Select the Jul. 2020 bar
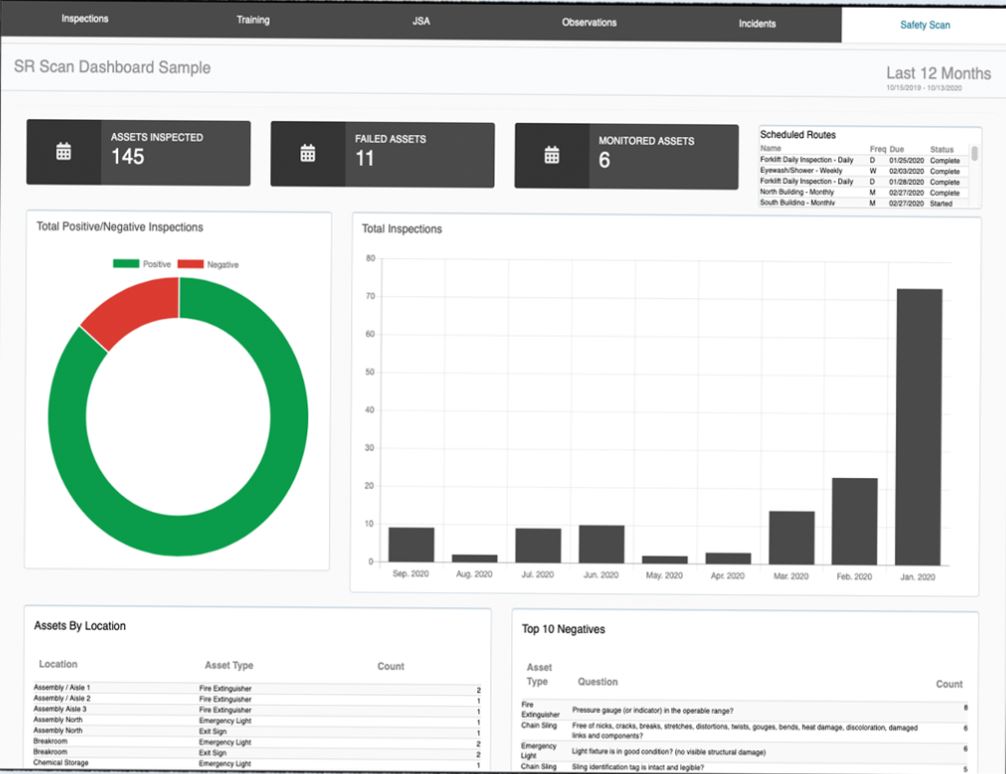 click(x=538, y=546)
